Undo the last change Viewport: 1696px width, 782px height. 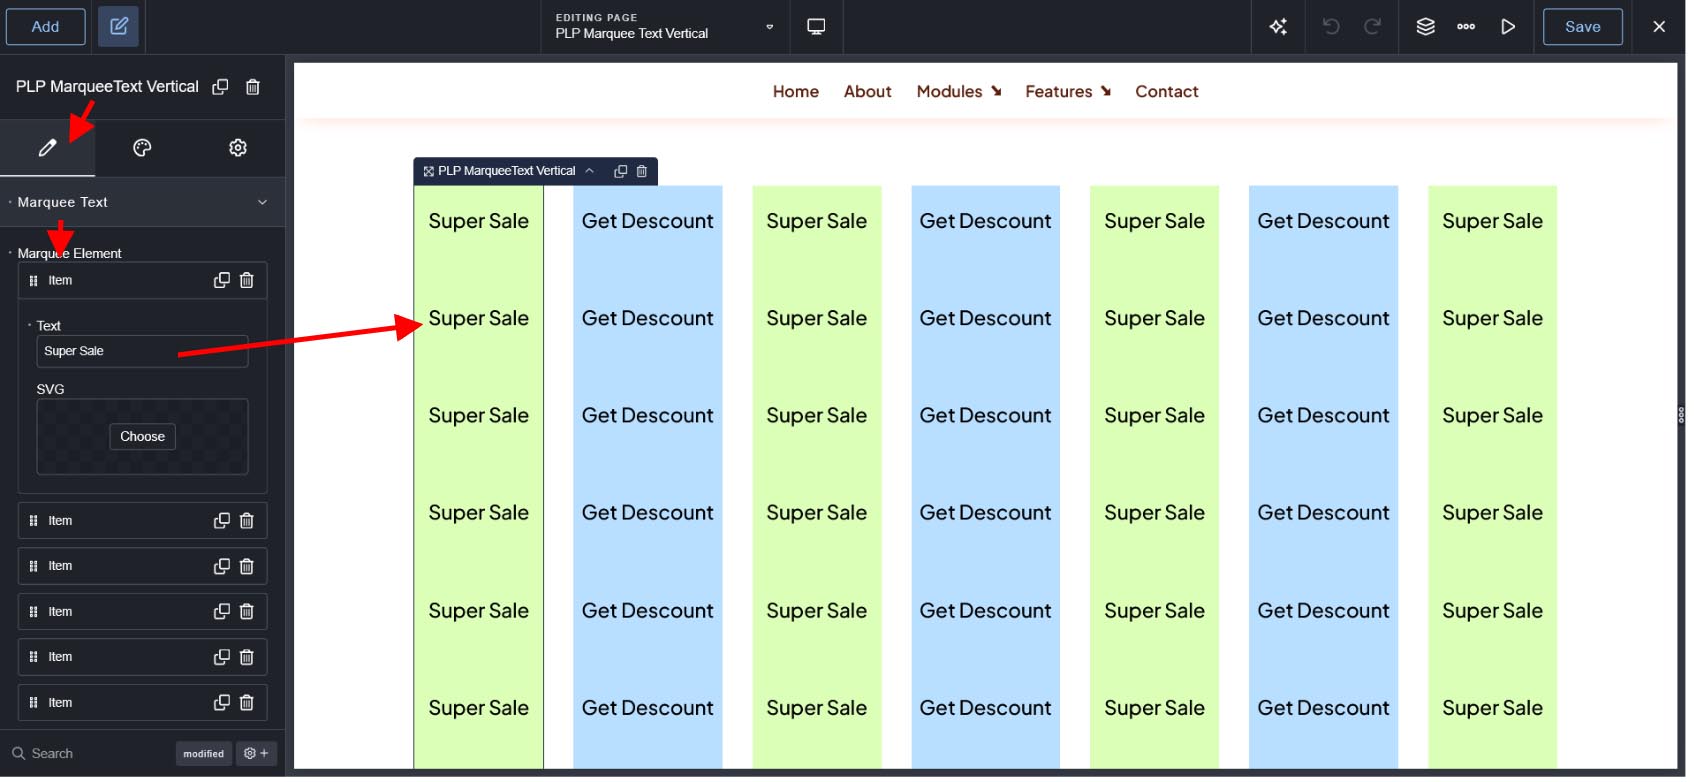1330,27
